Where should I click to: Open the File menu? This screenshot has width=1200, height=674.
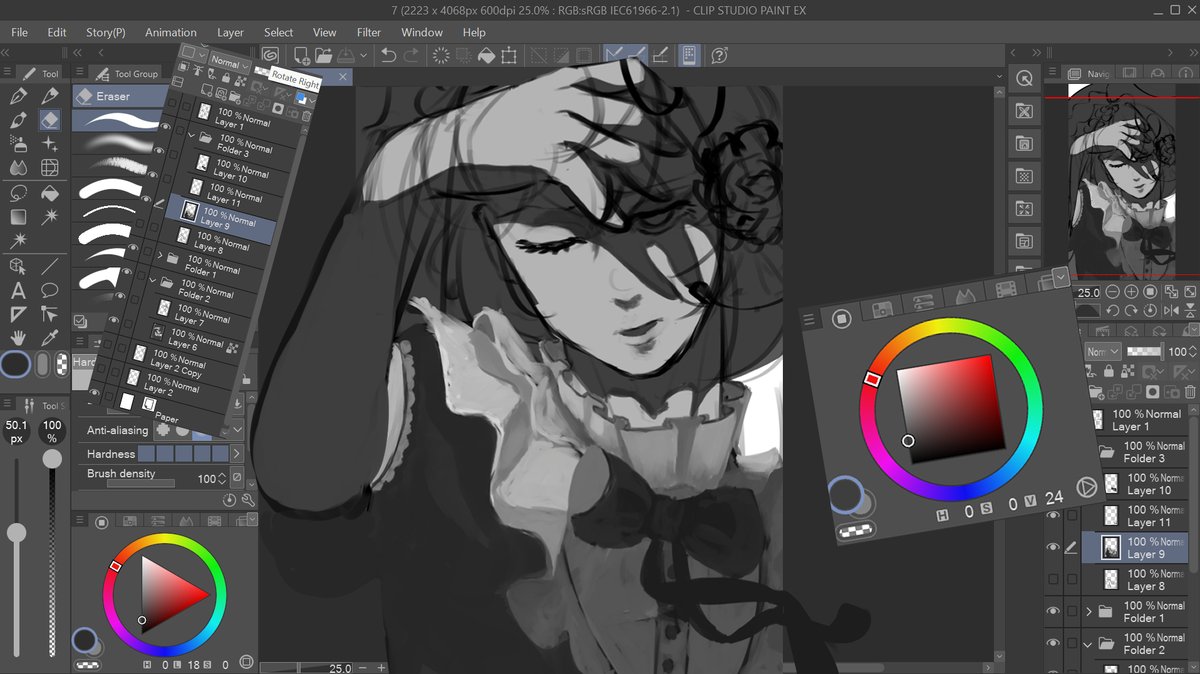pyautogui.click(x=19, y=32)
